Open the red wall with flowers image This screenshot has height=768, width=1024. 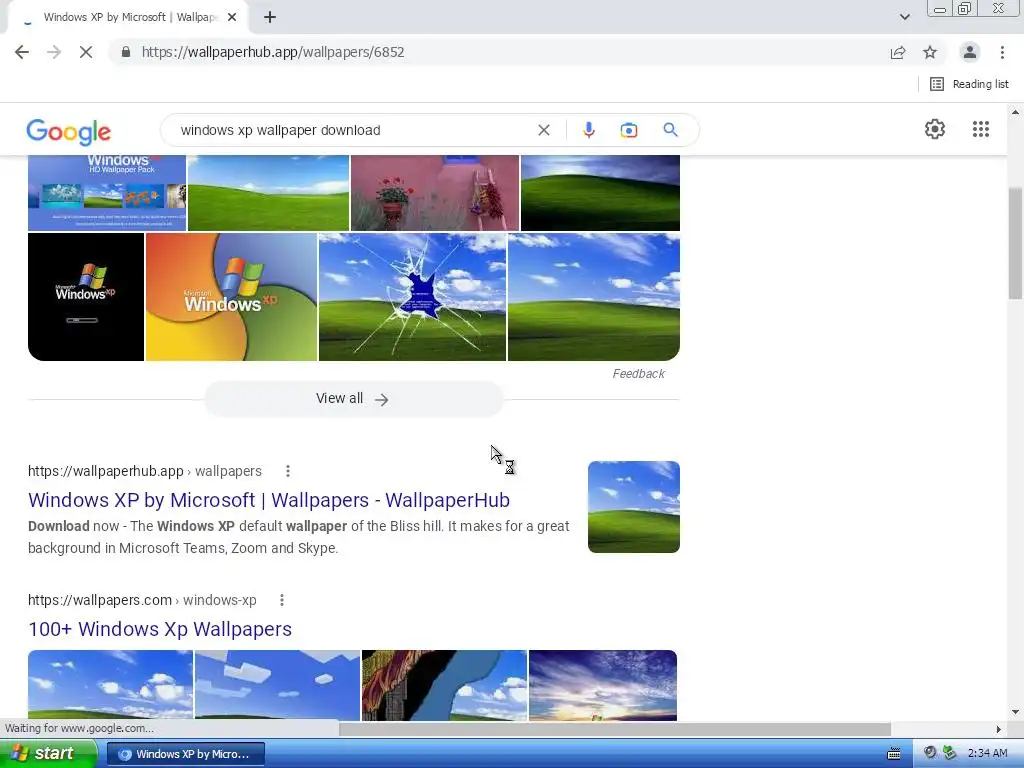tap(435, 193)
